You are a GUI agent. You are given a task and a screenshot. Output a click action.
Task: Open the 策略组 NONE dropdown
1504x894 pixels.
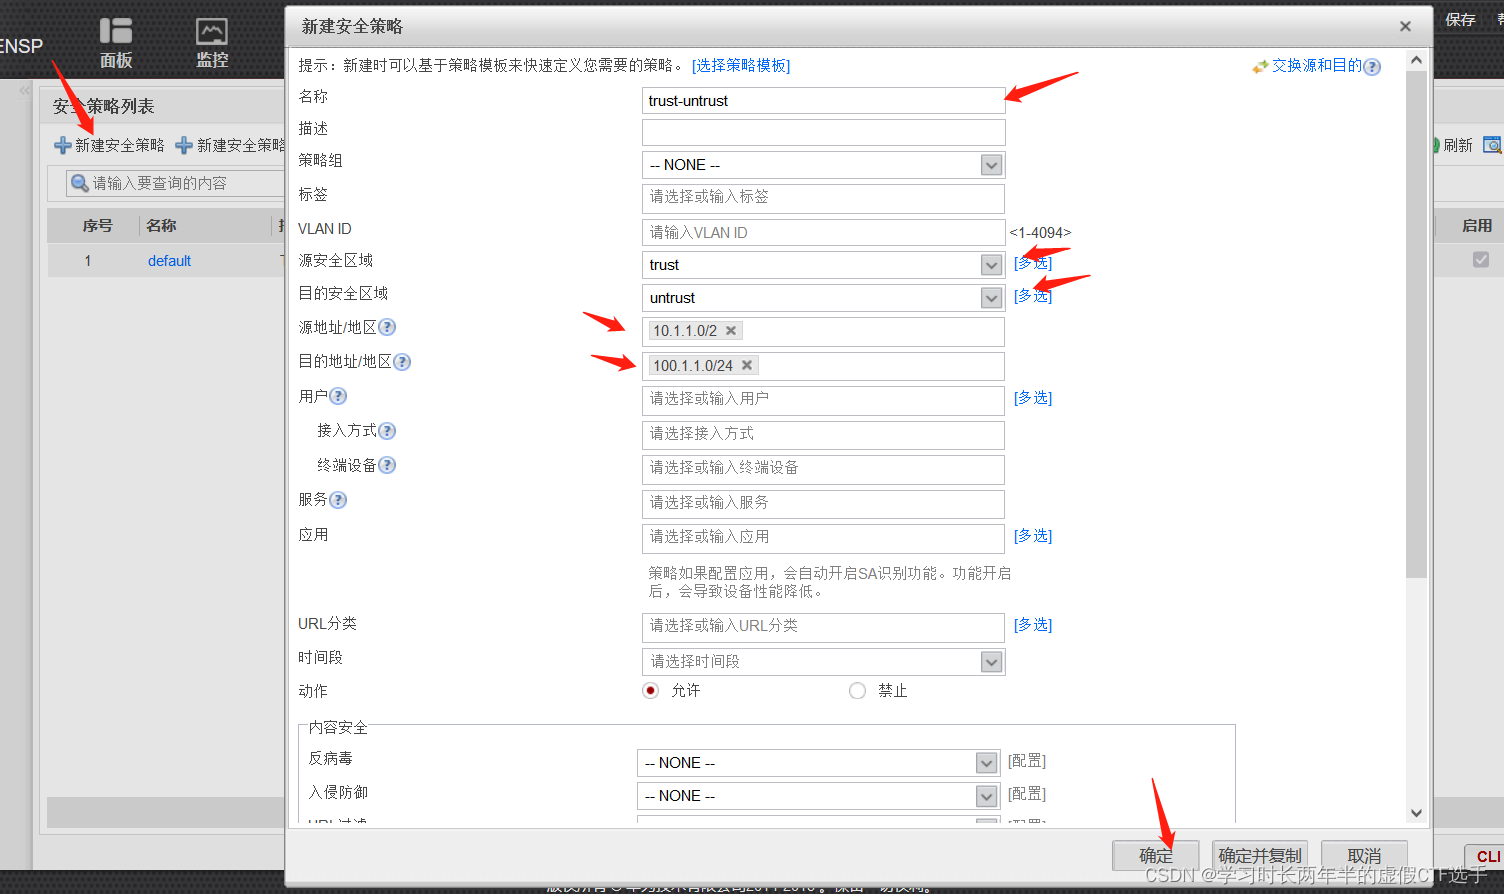[823, 165]
